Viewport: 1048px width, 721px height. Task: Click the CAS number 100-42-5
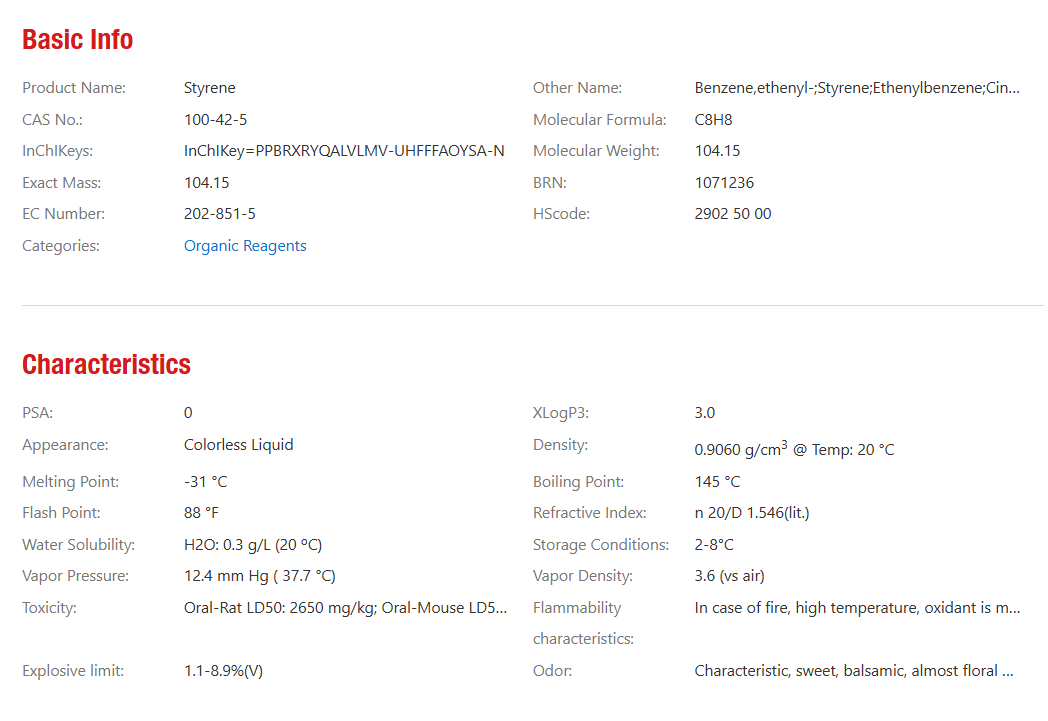pos(215,120)
